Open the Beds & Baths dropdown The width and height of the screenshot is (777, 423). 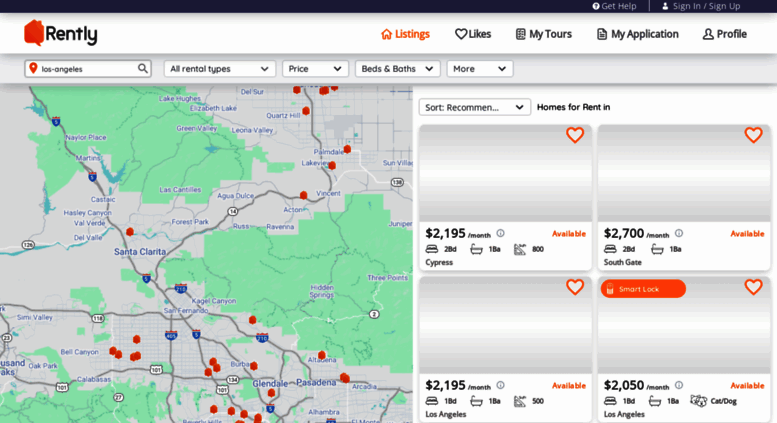[x=397, y=69]
